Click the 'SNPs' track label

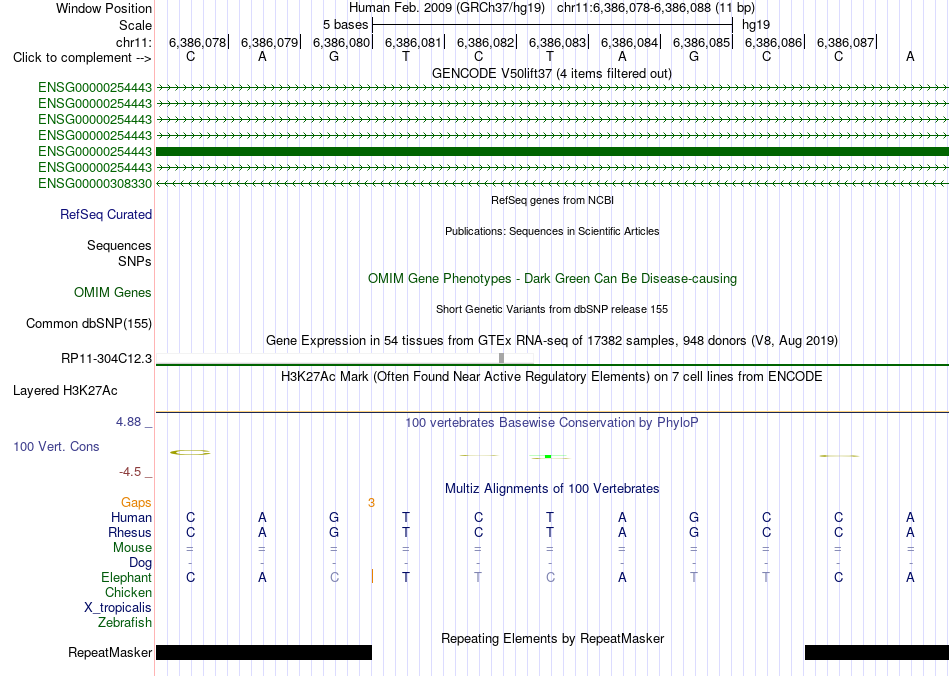(x=135, y=262)
